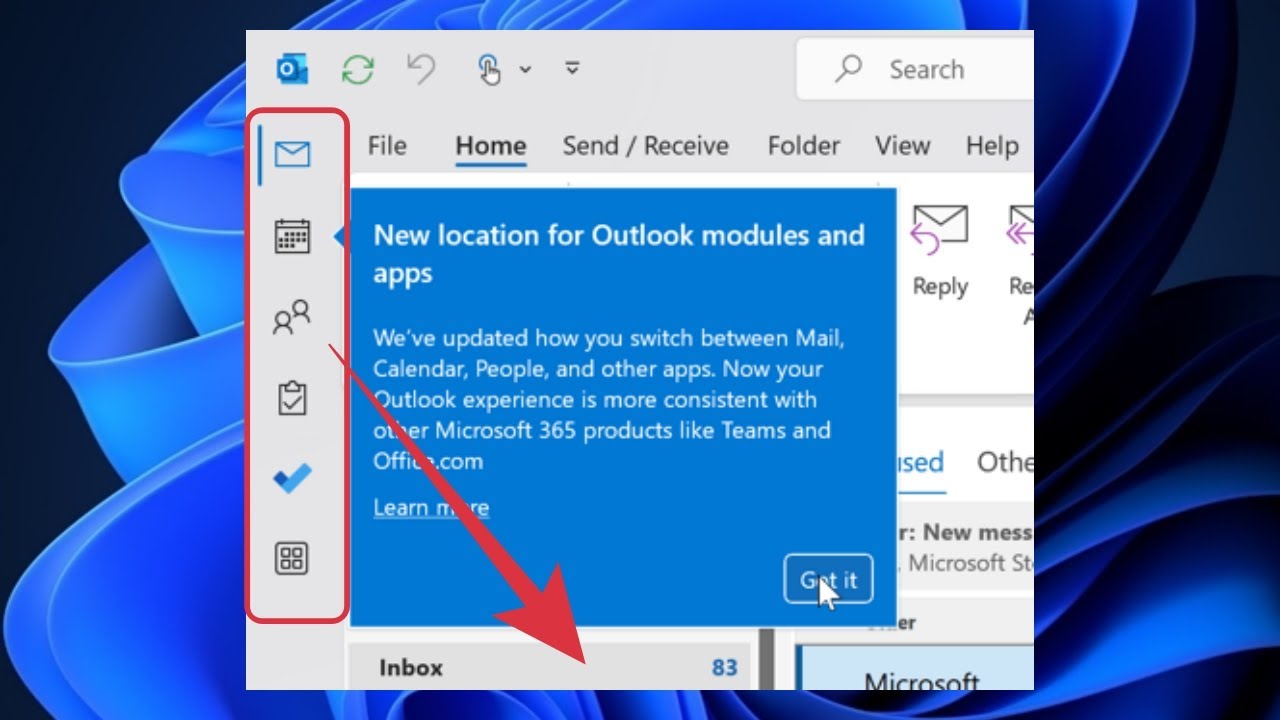Image resolution: width=1280 pixels, height=720 pixels.
Task: Switch to the Other inbox tab
Action: click(1005, 462)
